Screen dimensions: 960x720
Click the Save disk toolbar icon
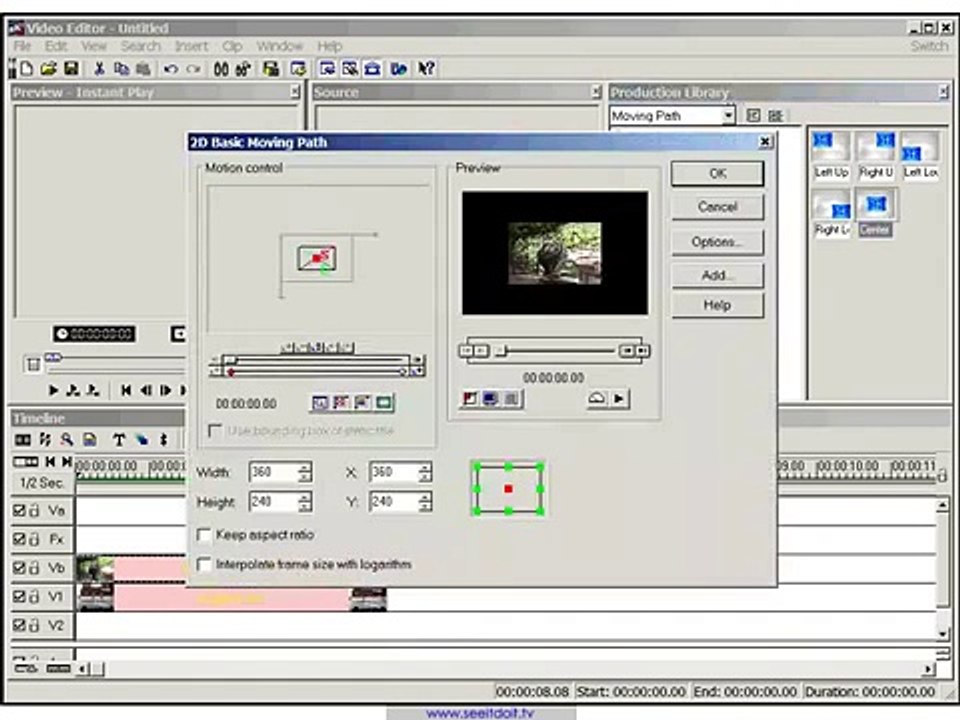pos(71,69)
